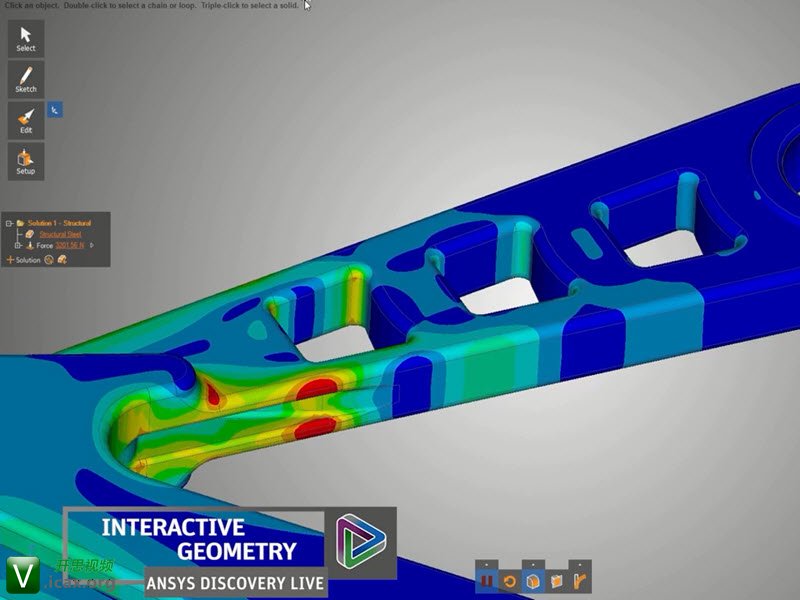Viewport: 800px width, 600px height.
Task: Click the last icon in the Solution row
Action: (61, 260)
